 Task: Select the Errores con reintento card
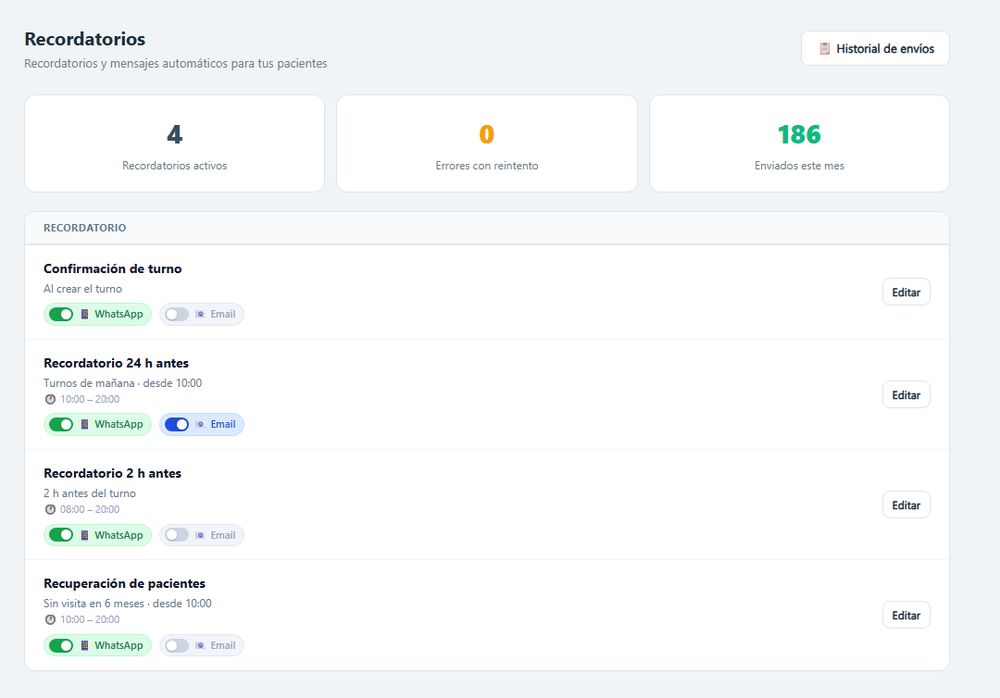pyautogui.click(x=487, y=144)
